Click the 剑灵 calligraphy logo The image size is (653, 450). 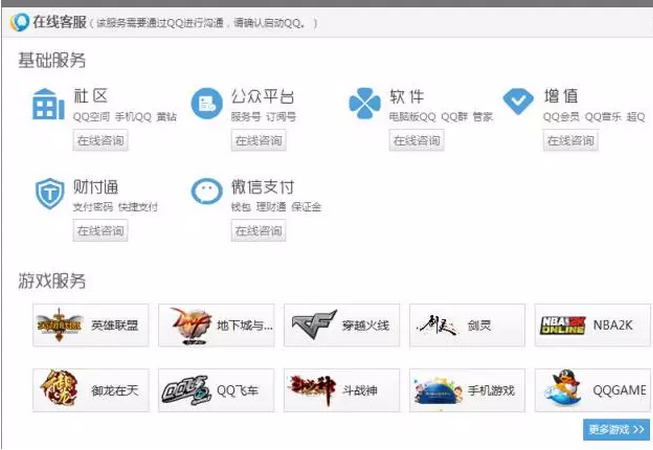[x=437, y=325]
